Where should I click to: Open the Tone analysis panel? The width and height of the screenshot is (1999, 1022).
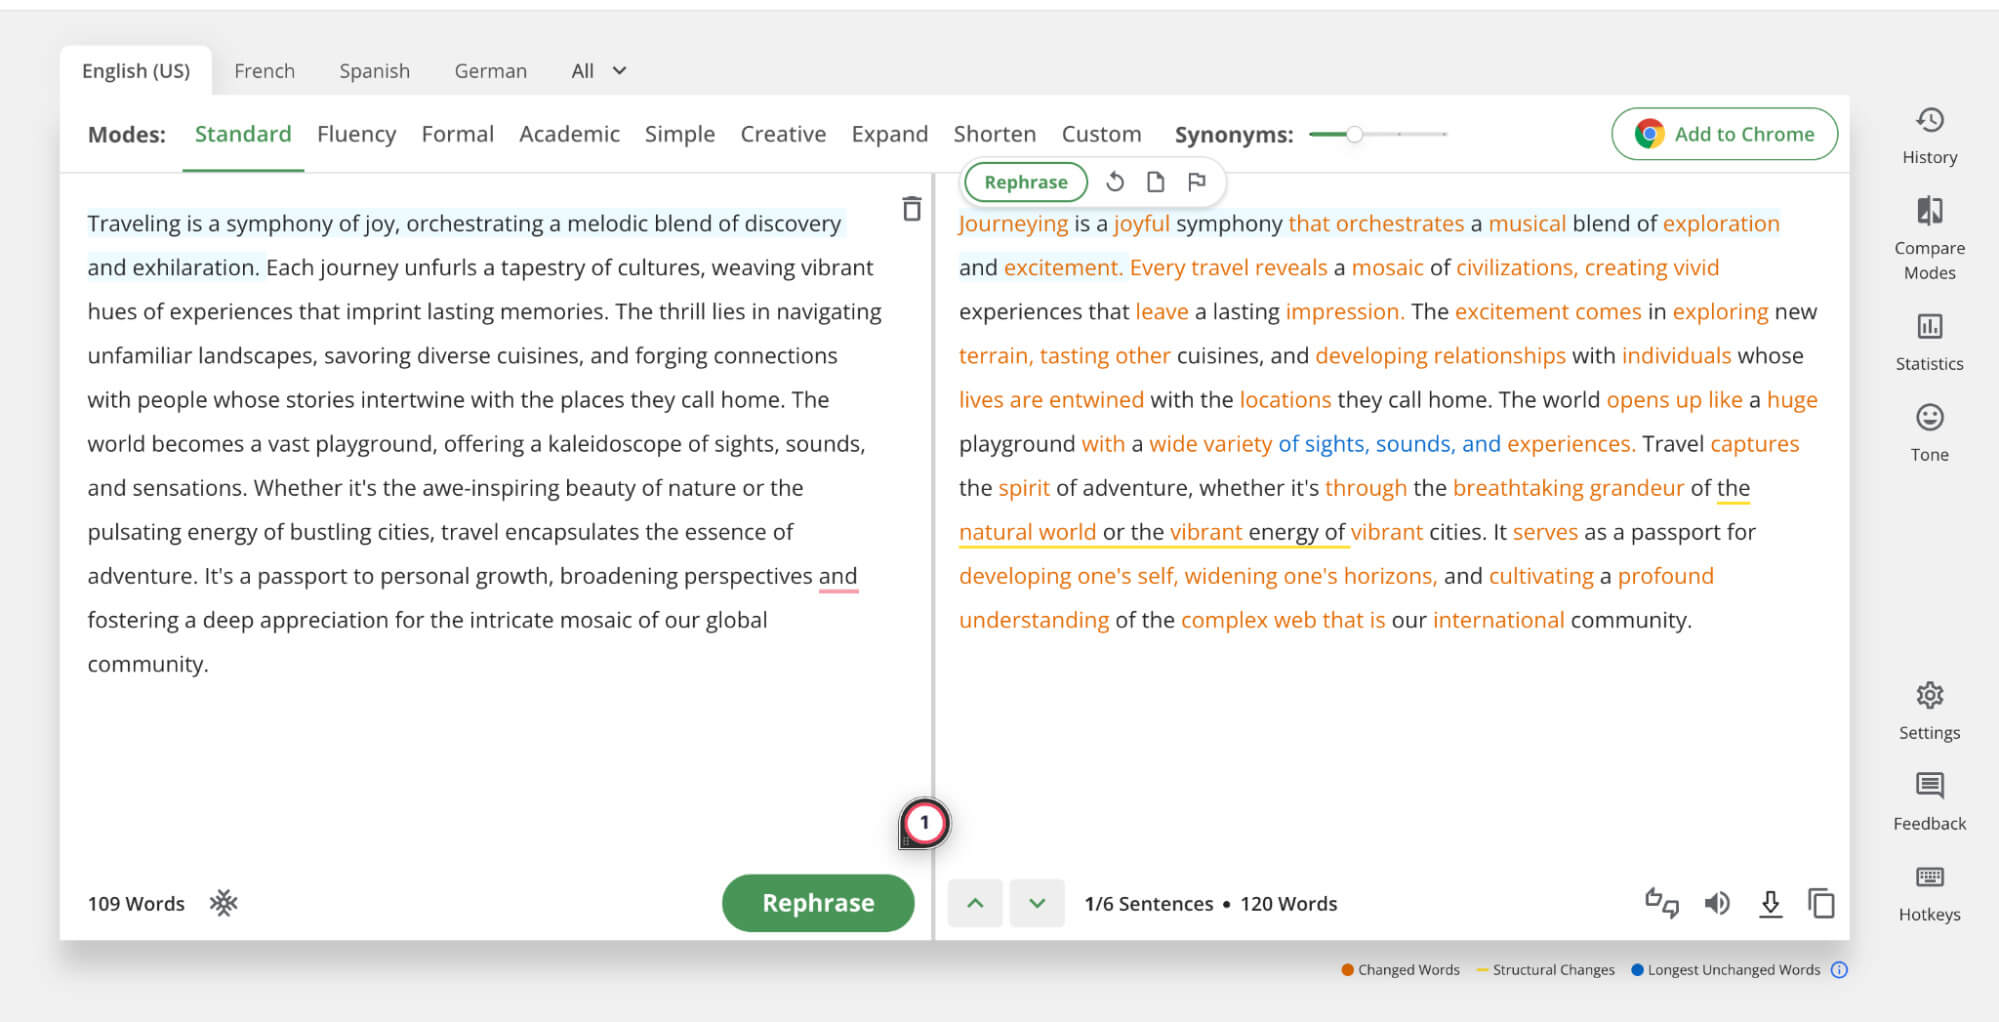coord(1929,433)
